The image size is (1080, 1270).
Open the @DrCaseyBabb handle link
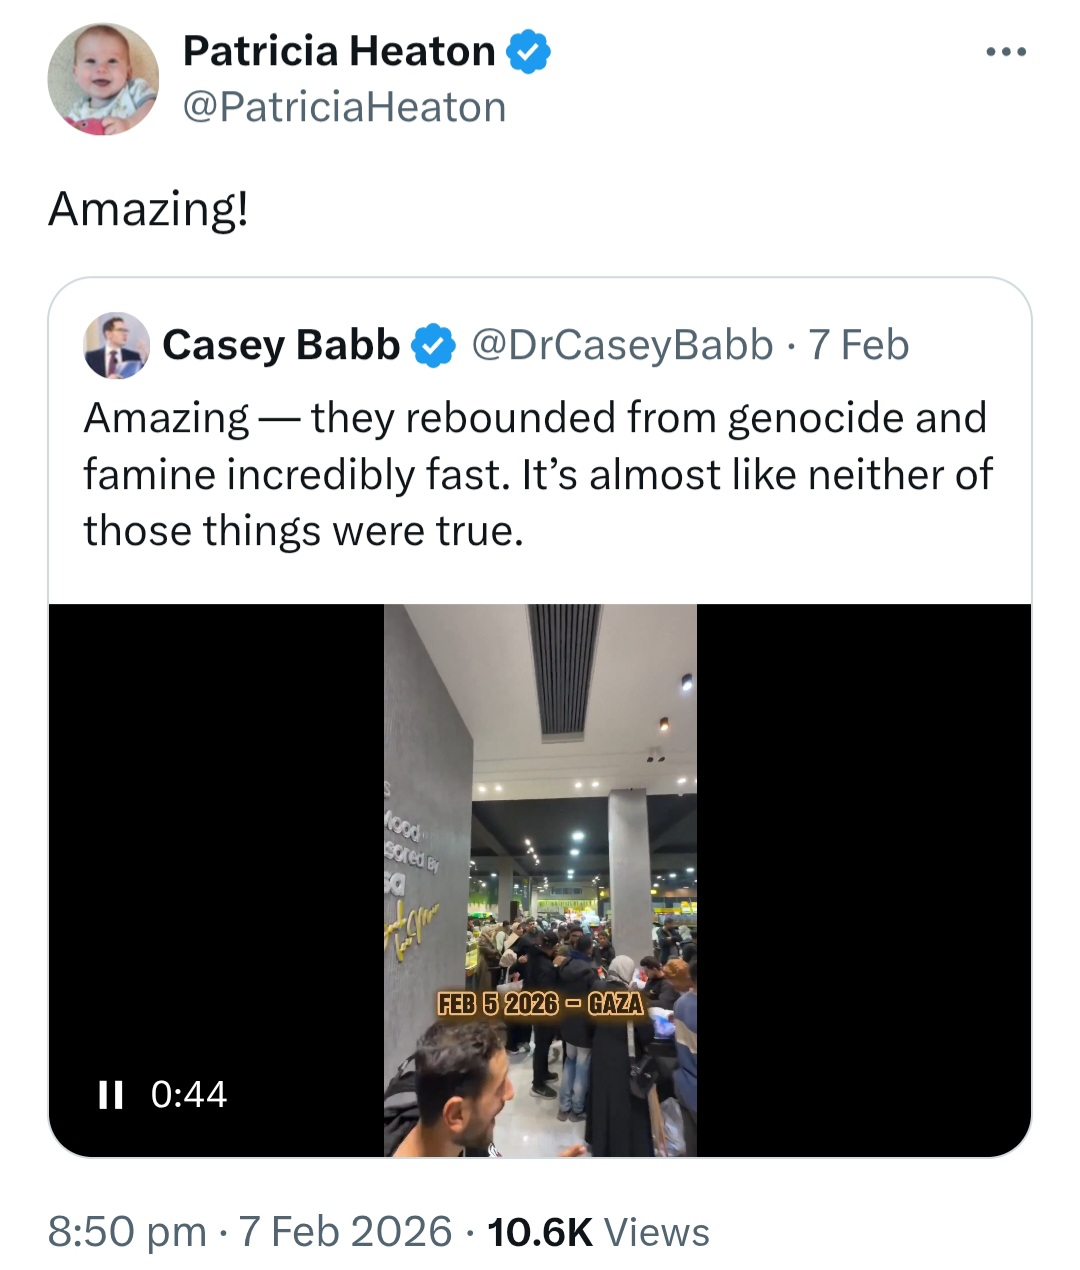(622, 345)
